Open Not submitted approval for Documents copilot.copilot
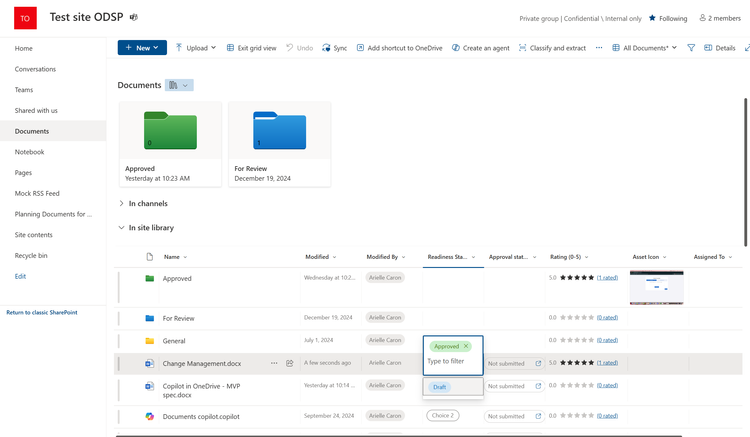 [x=515, y=416]
